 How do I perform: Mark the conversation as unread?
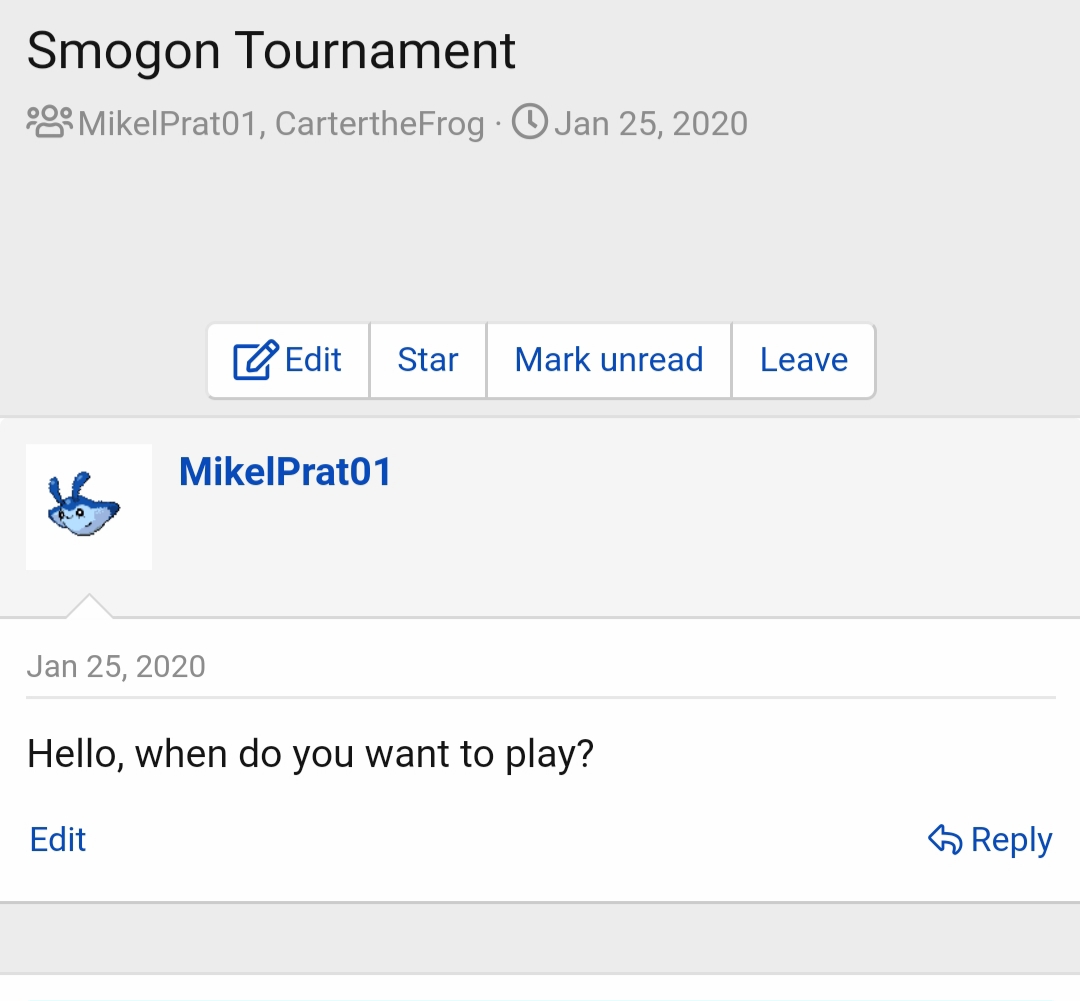[x=609, y=360]
